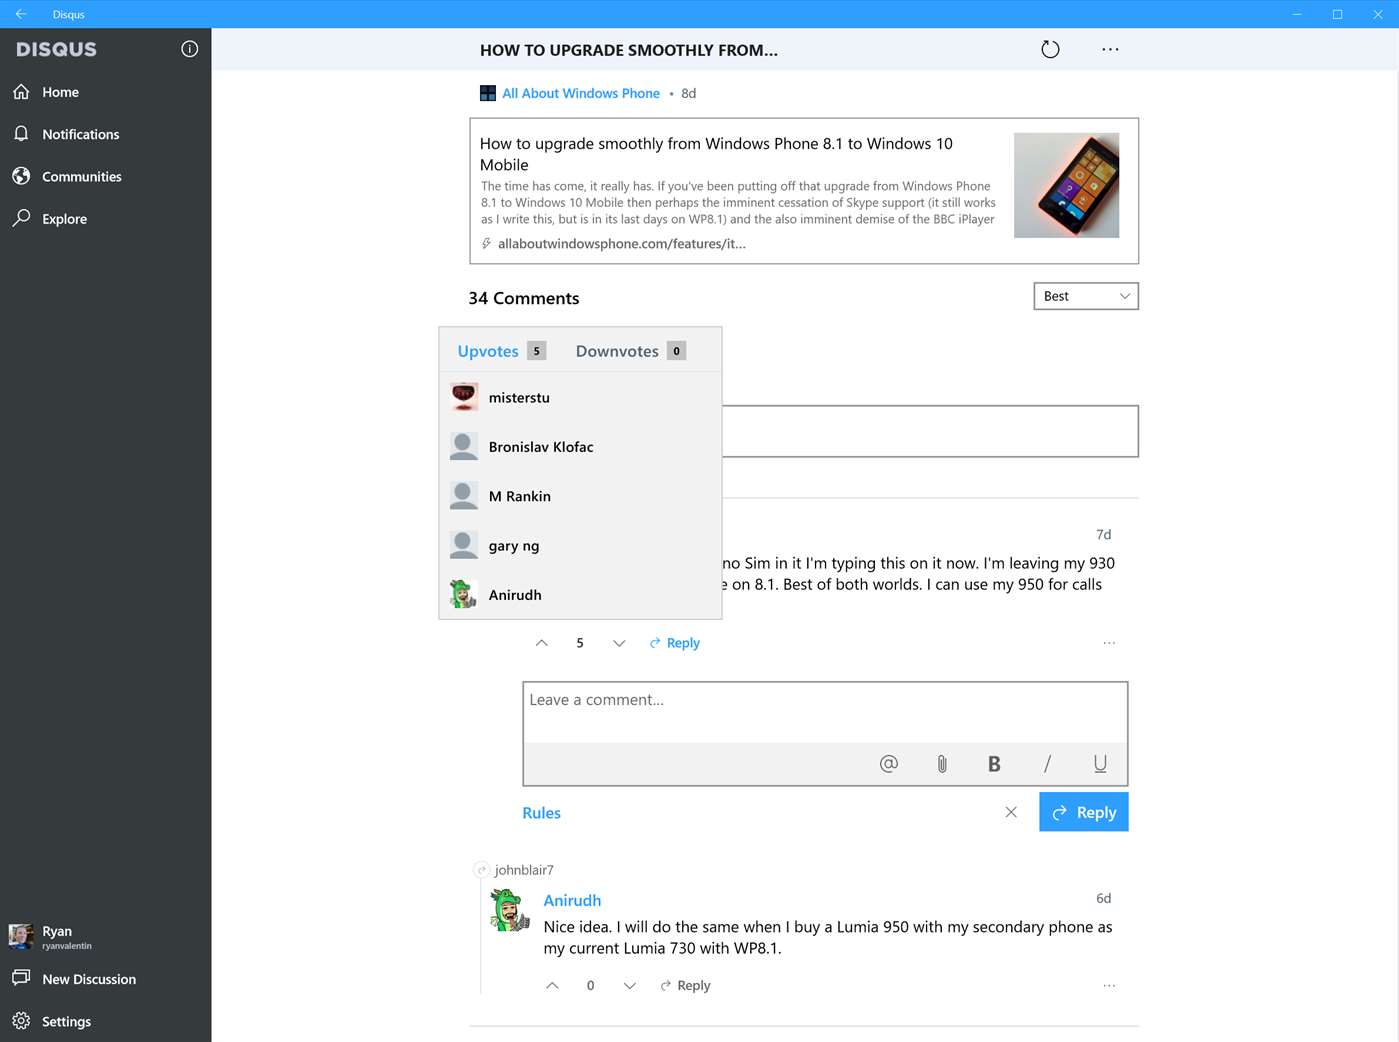Upvote Anirudh's comment
Image resolution: width=1399 pixels, height=1042 pixels.
[x=552, y=986]
